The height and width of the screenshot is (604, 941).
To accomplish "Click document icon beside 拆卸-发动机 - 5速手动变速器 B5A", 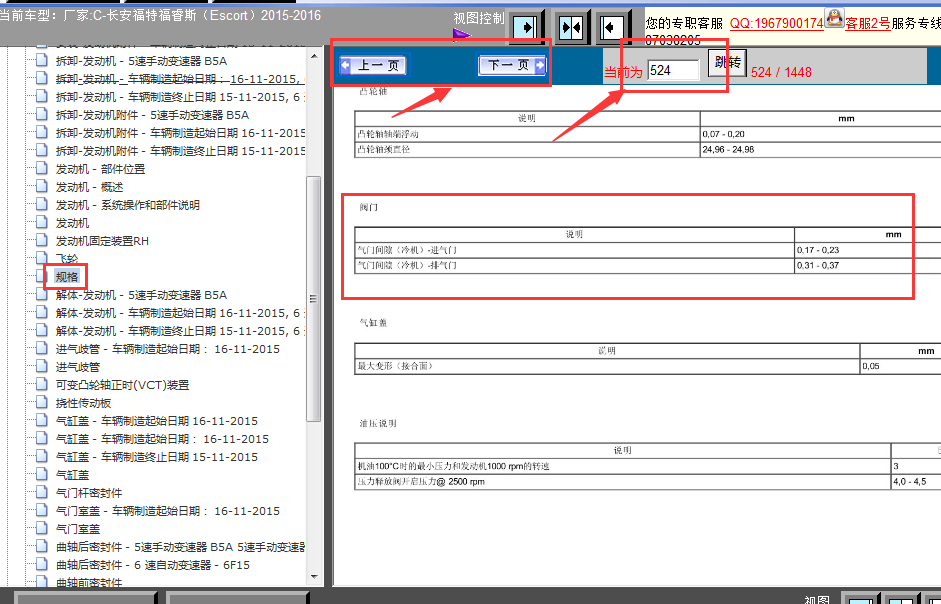I will point(41,60).
